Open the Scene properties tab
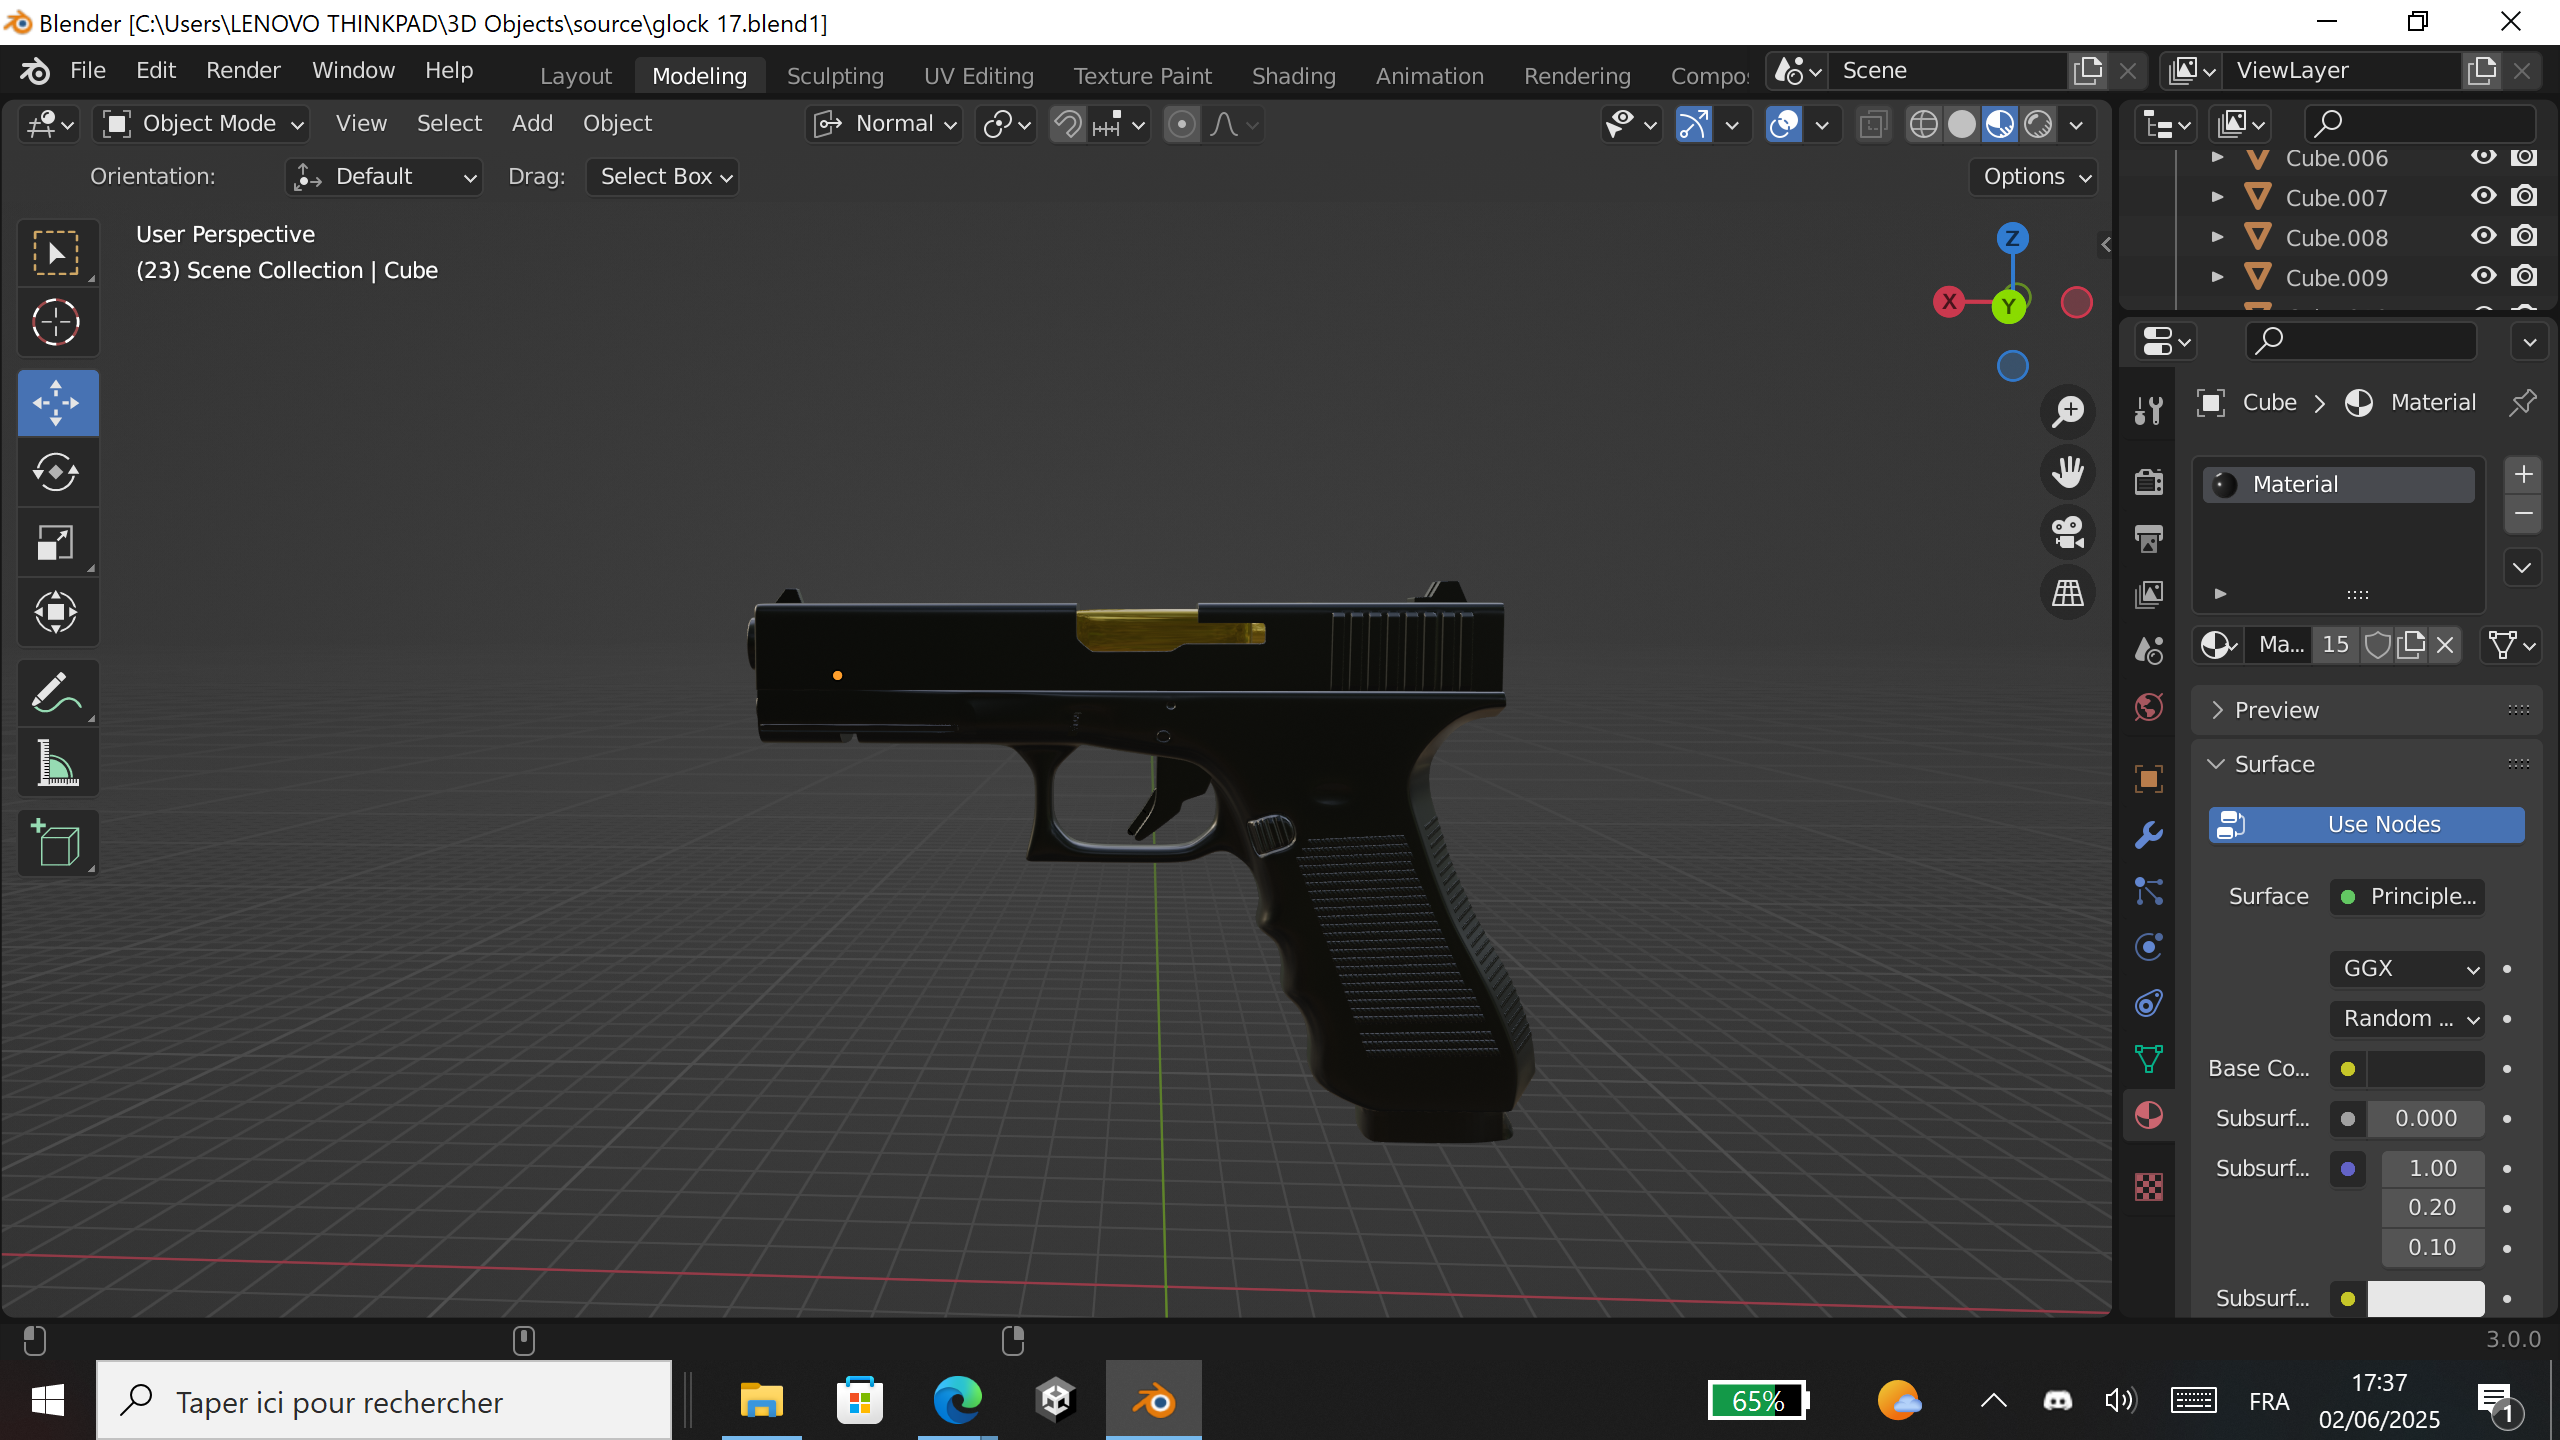Image resolution: width=2560 pixels, height=1440 pixels. coord(2148,650)
